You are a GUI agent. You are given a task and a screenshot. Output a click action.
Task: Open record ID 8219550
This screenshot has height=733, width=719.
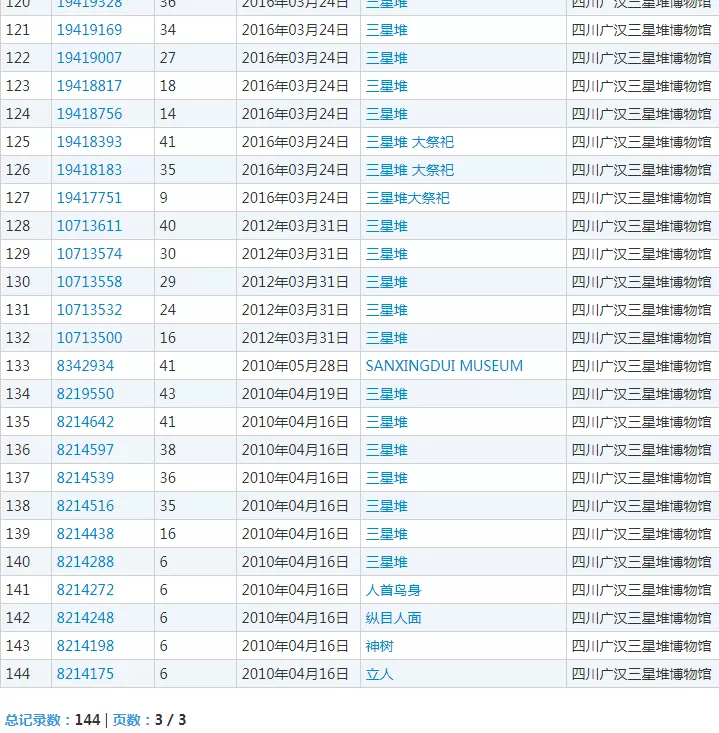85,394
